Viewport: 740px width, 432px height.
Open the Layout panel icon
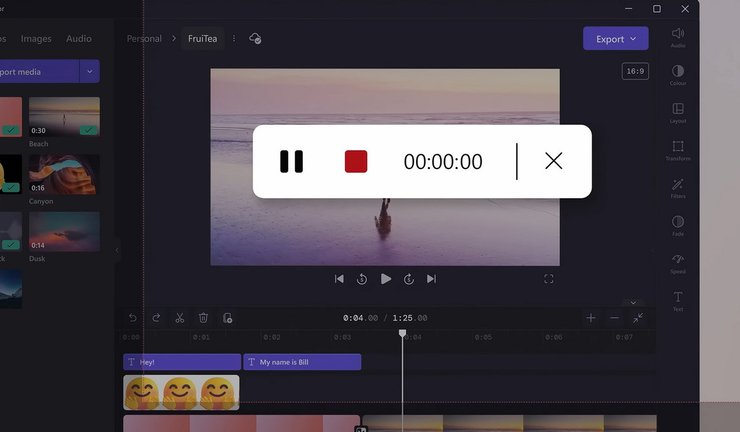coord(678,113)
